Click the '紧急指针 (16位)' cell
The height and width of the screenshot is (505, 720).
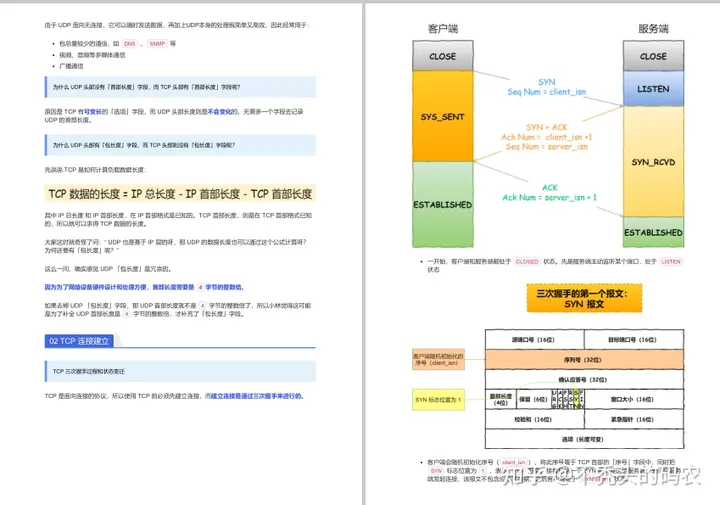pos(634,419)
